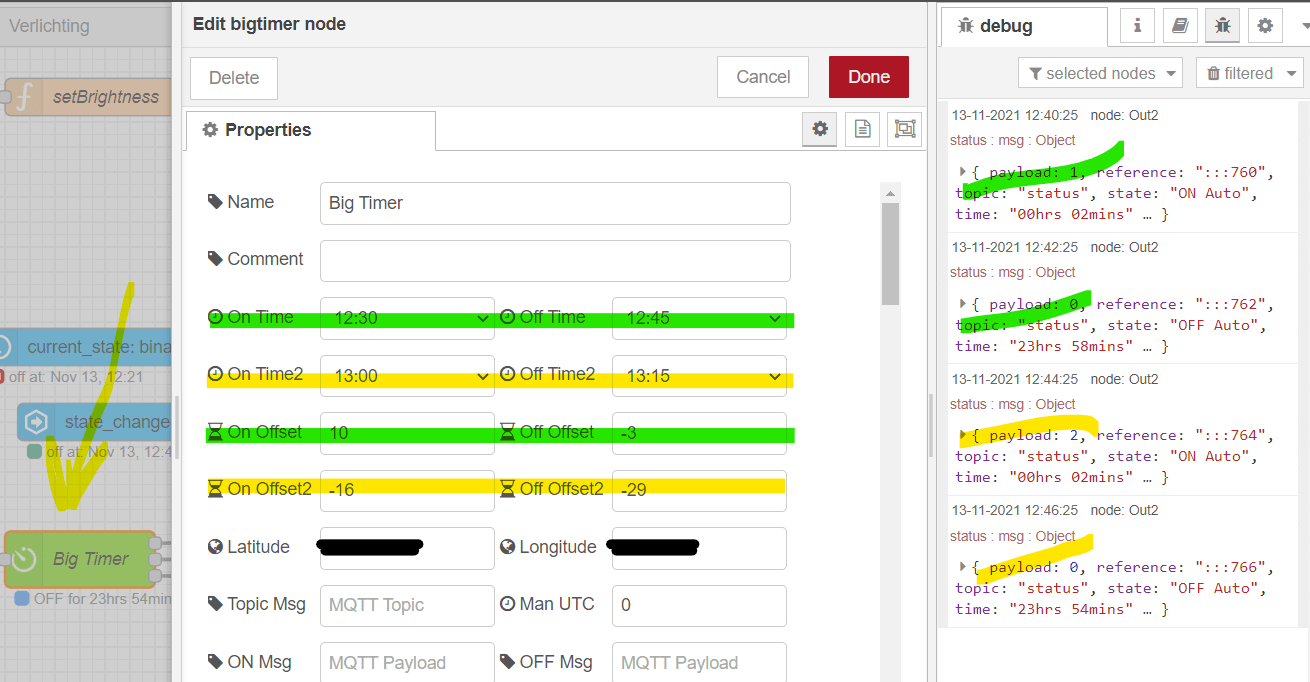Open the Off Time dropdown showing 12:45
The image size is (1310, 682).
coord(699,318)
